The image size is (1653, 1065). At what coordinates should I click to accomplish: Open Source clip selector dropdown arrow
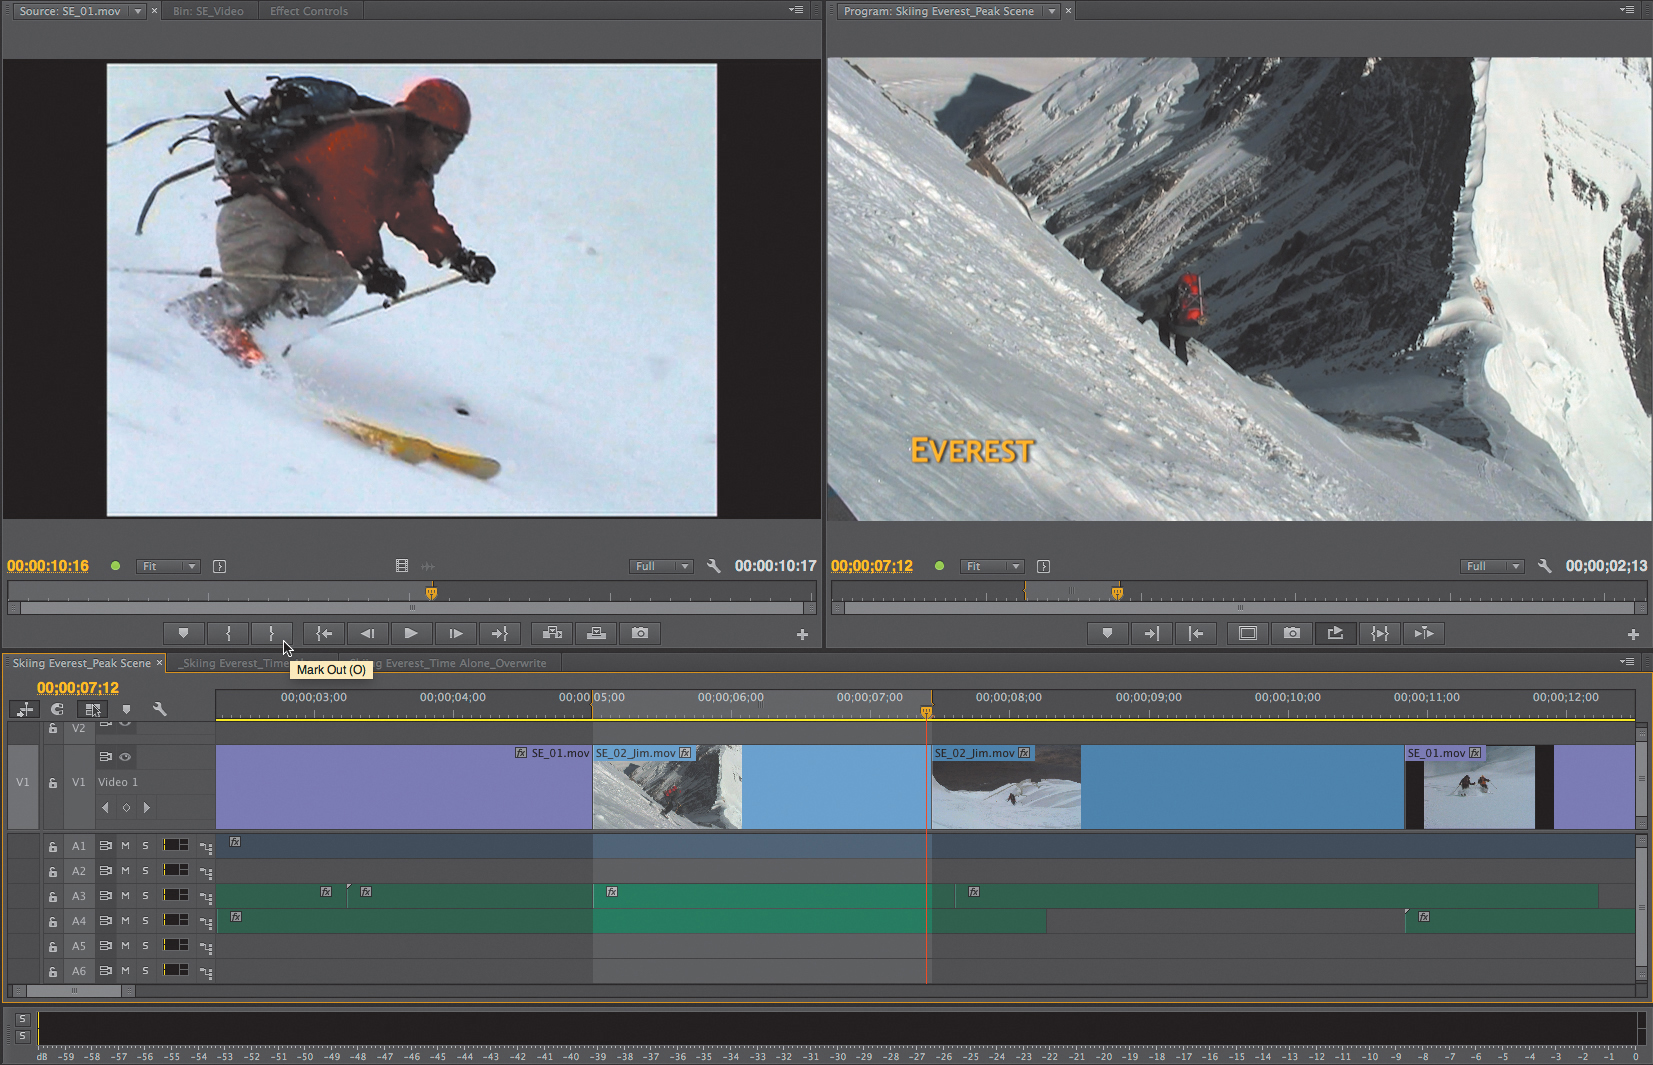point(137,11)
